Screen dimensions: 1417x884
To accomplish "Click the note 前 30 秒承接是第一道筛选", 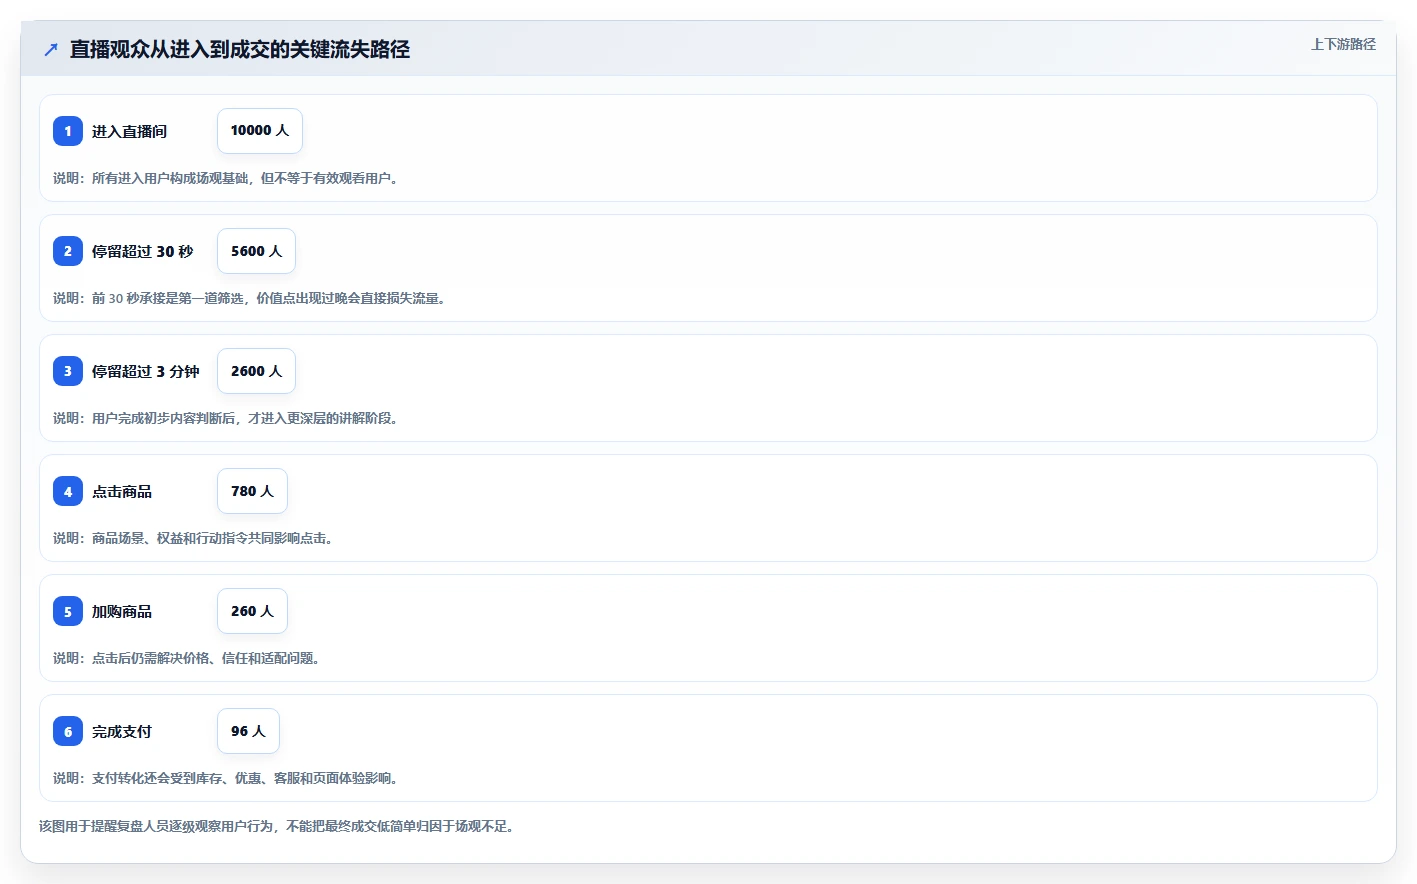I will (x=250, y=298).
